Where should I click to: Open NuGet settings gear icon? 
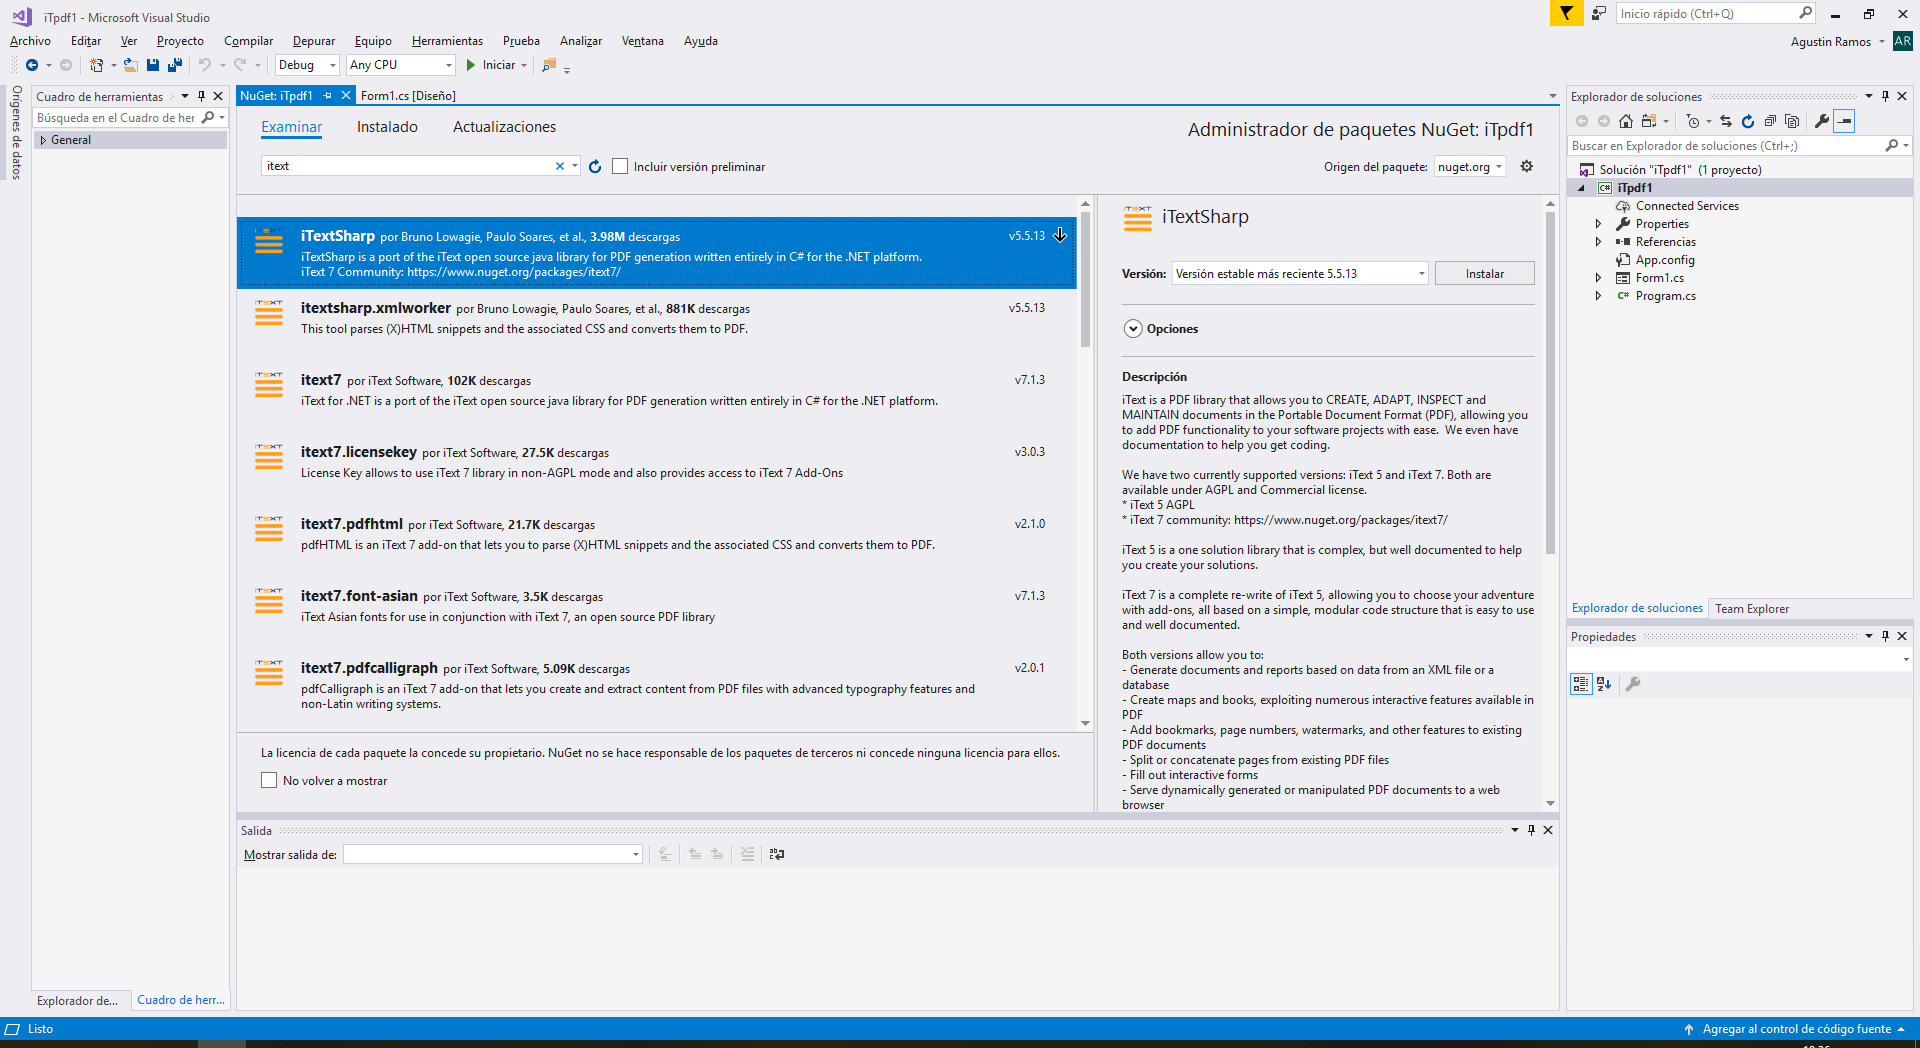pyautogui.click(x=1527, y=166)
